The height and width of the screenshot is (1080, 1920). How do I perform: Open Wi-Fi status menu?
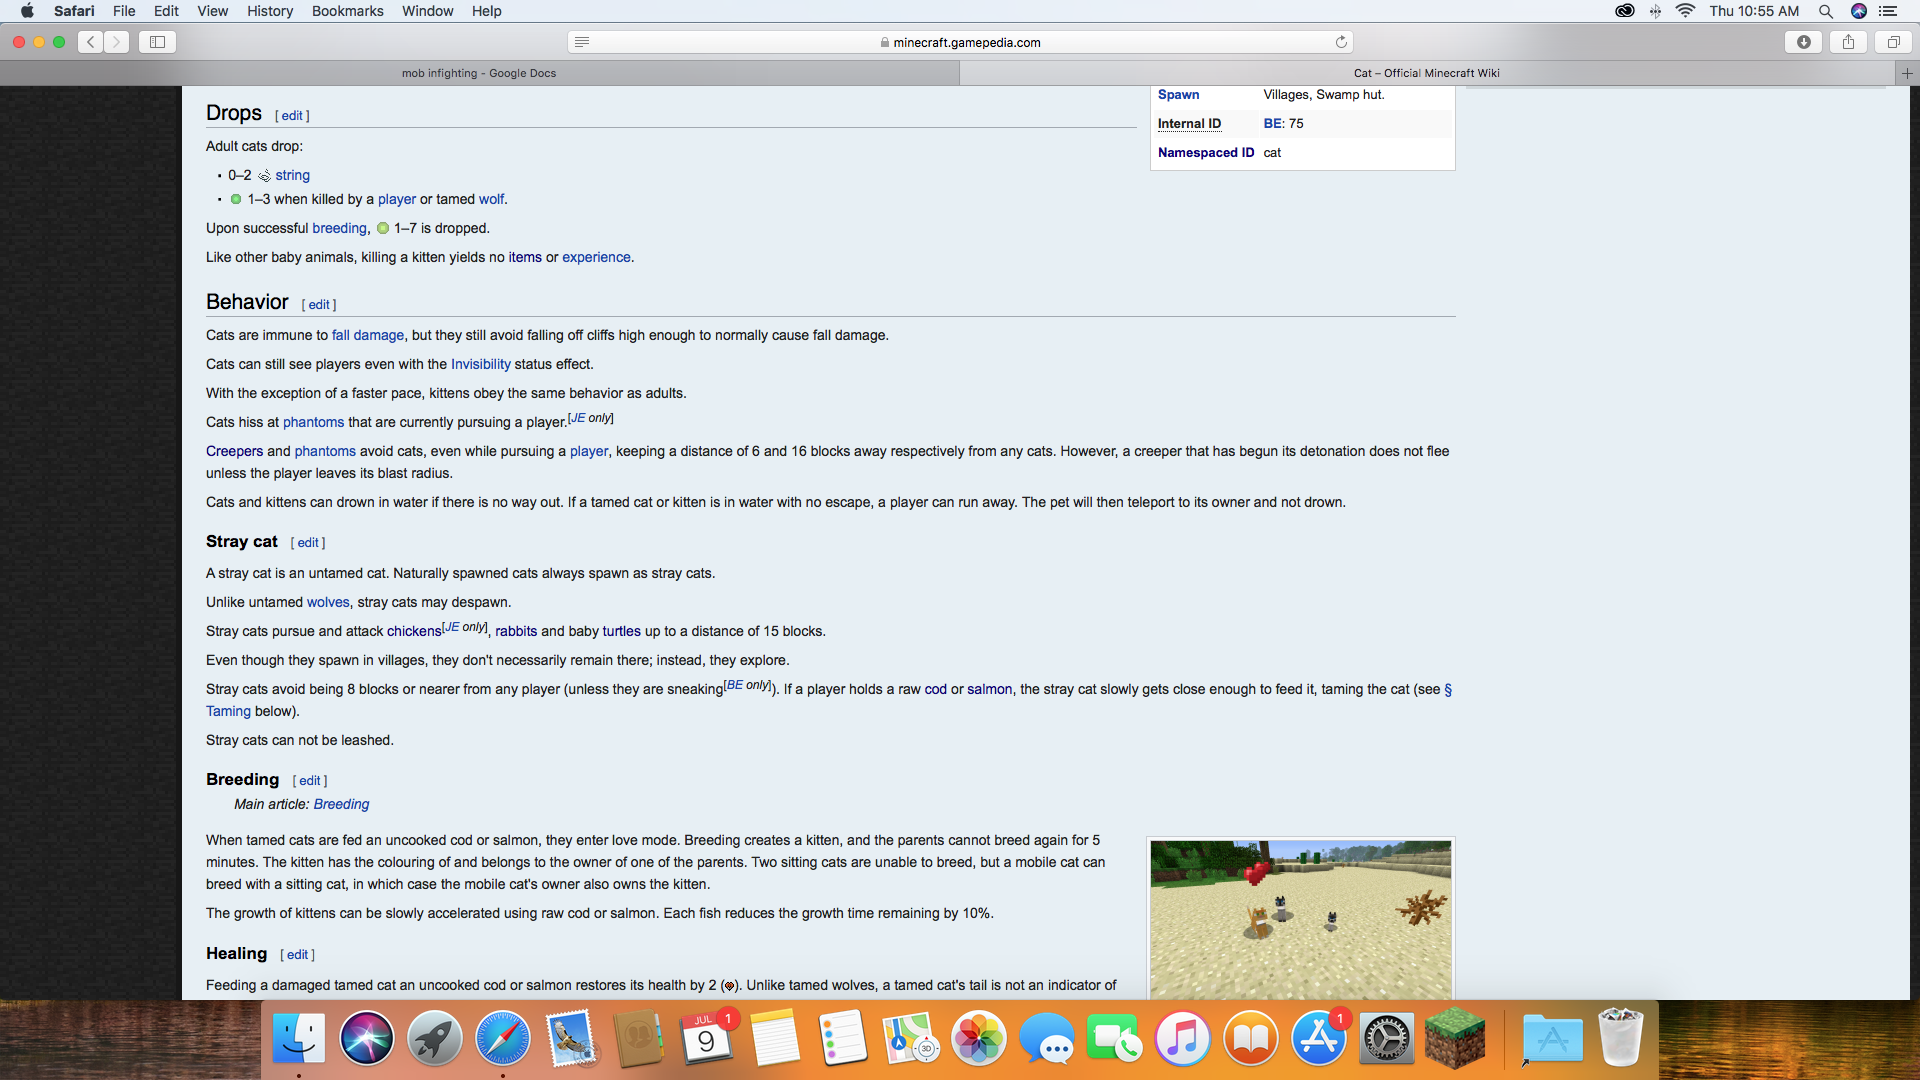tap(1685, 11)
